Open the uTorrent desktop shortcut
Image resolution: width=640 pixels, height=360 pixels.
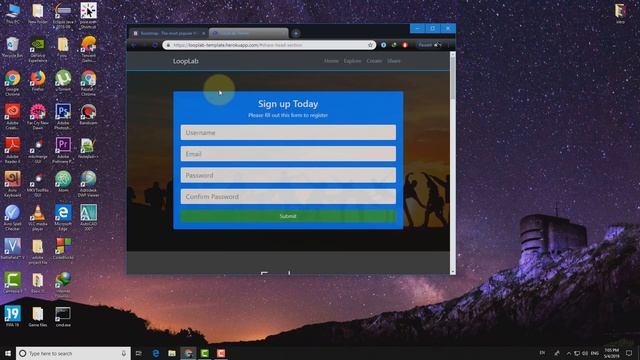63,80
